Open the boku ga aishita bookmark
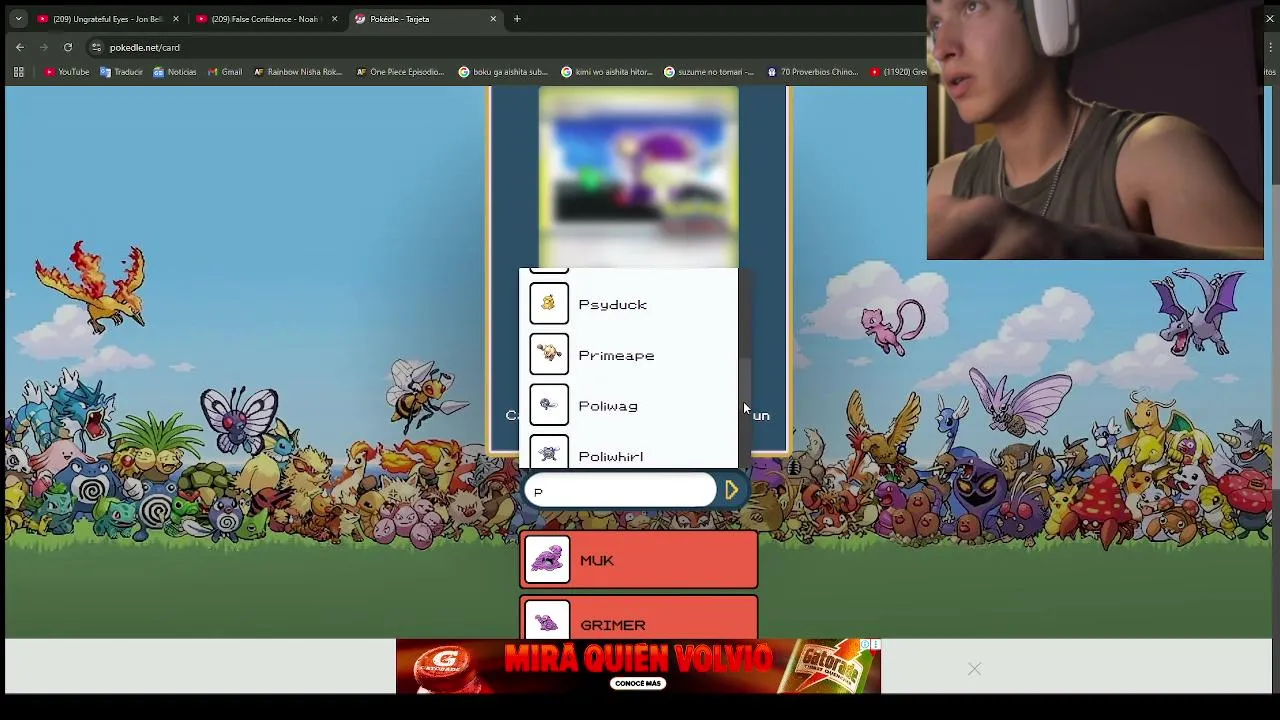The height and width of the screenshot is (720, 1280). [x=503, y=72]
